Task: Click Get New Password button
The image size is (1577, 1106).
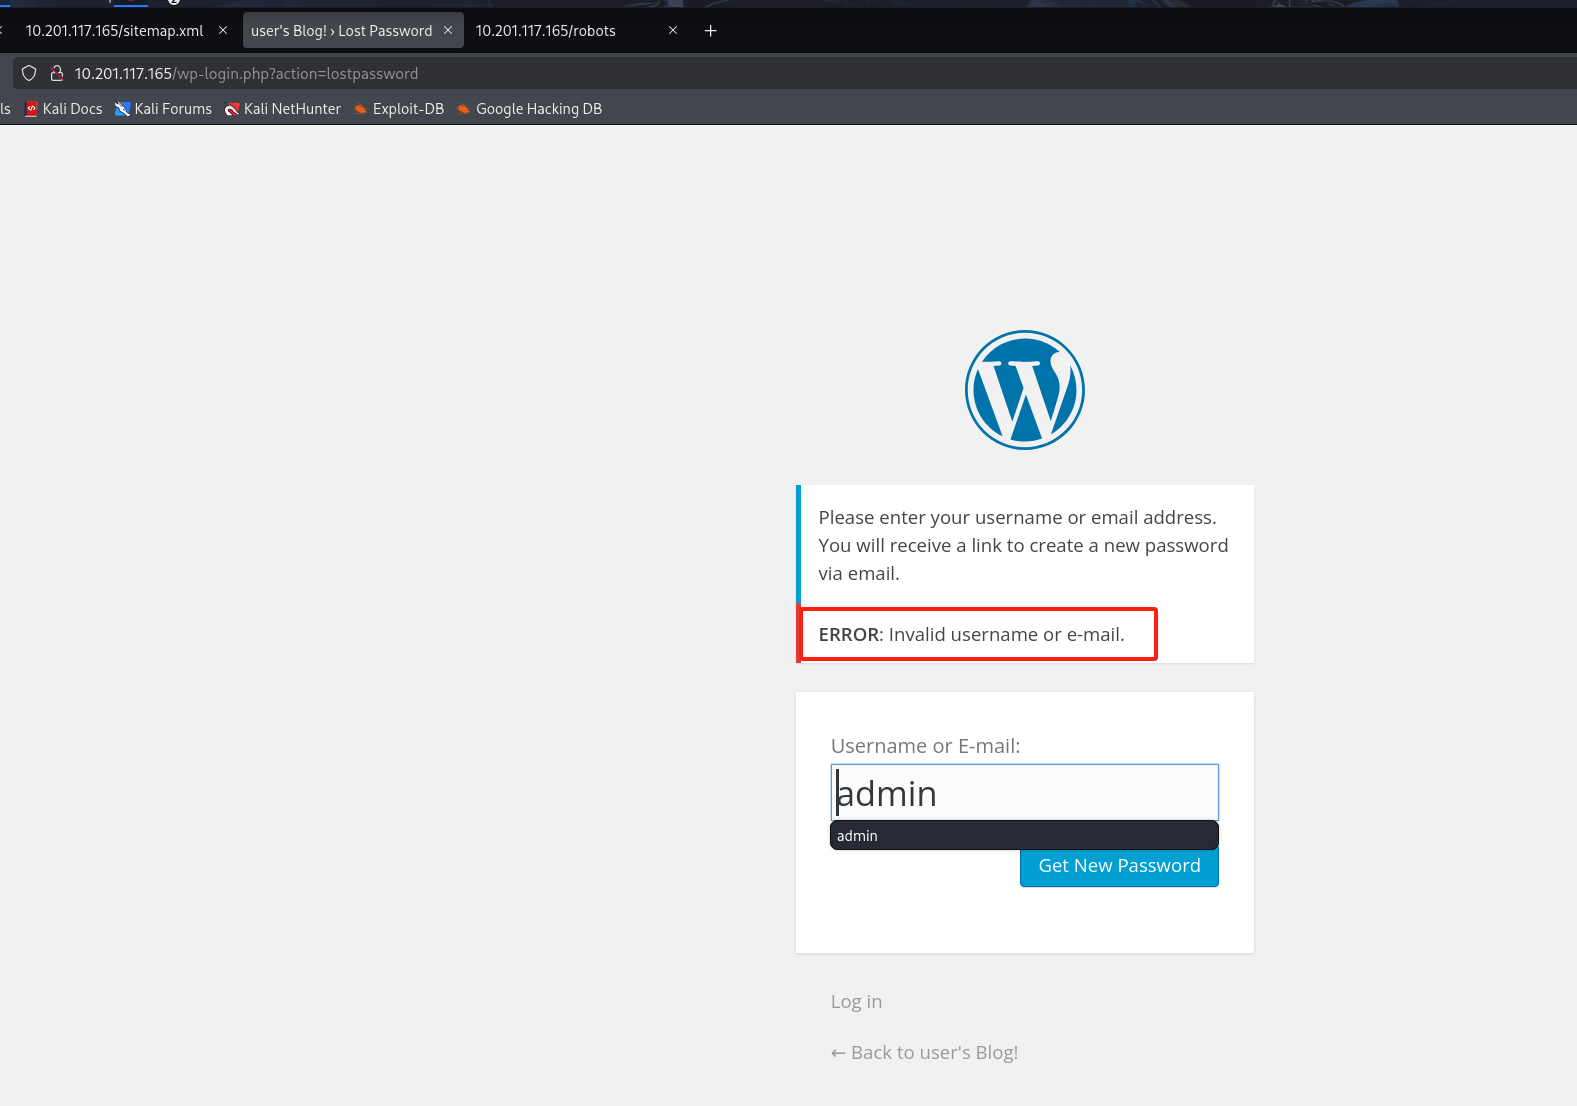Action: point(1119,867)
